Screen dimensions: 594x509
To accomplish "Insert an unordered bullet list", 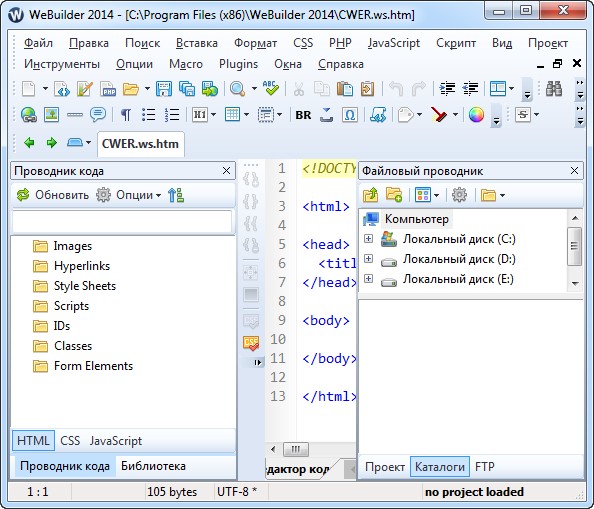I will tap(148, 114).
